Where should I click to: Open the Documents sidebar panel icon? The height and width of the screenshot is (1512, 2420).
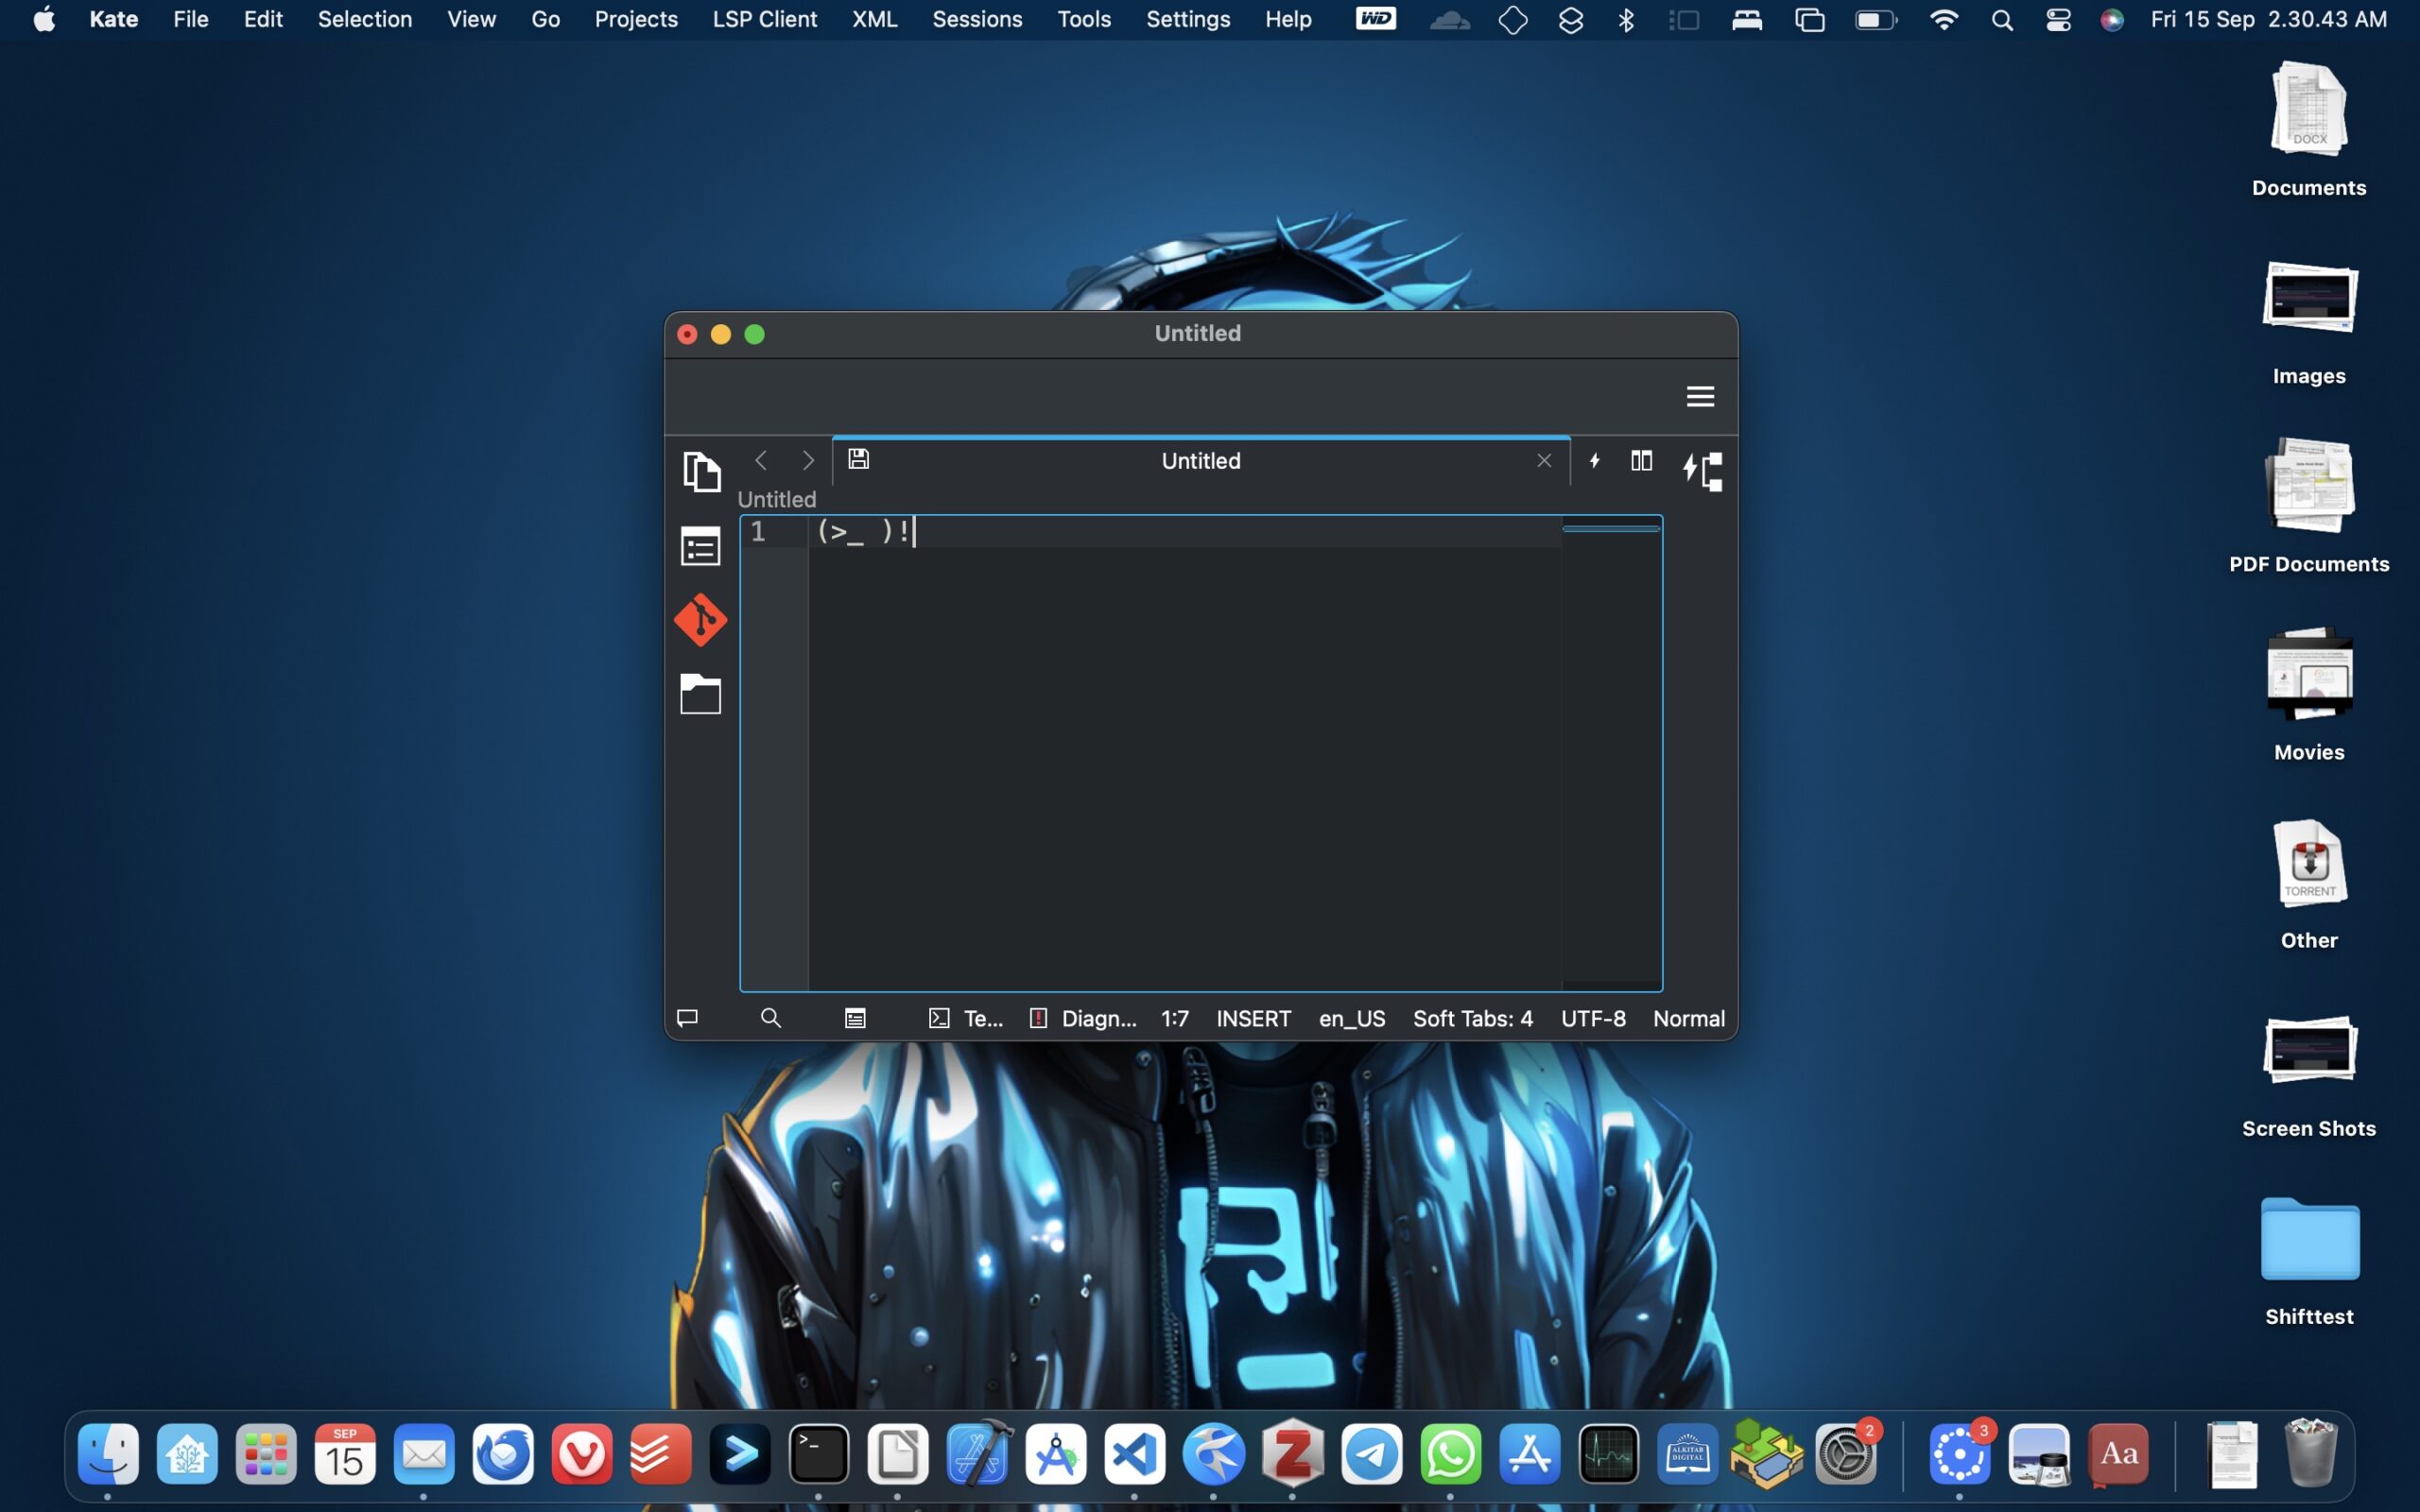pyautogui.click(x=700, y=471)
